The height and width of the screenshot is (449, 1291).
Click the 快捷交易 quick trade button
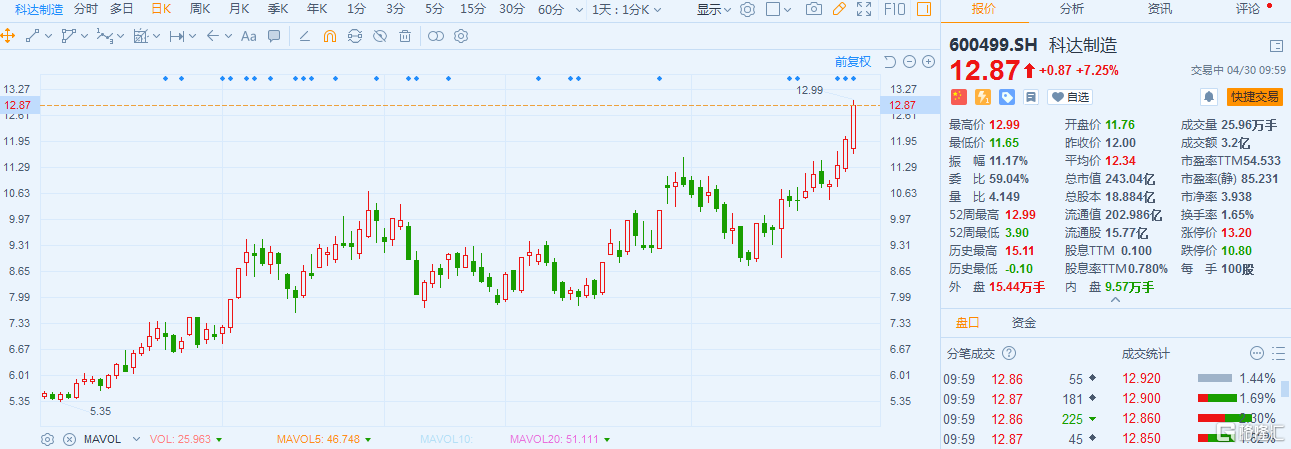[x=1254, y=97]
